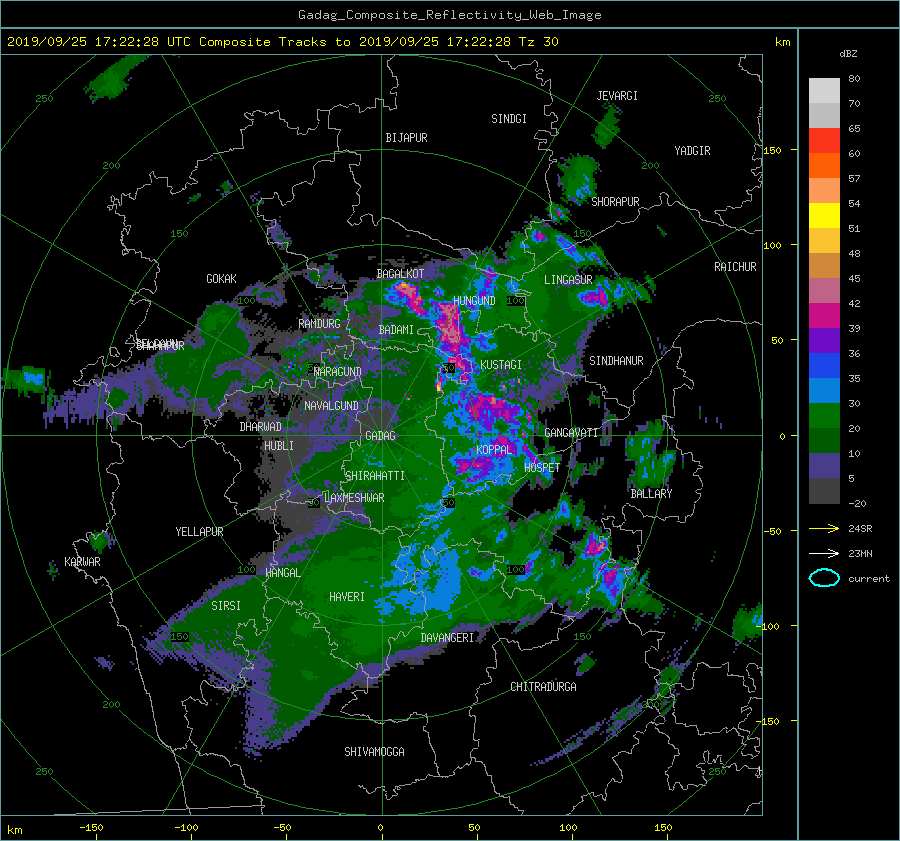
Task: Click the CHITRADURGA label
Action: (x=543, y=687)
